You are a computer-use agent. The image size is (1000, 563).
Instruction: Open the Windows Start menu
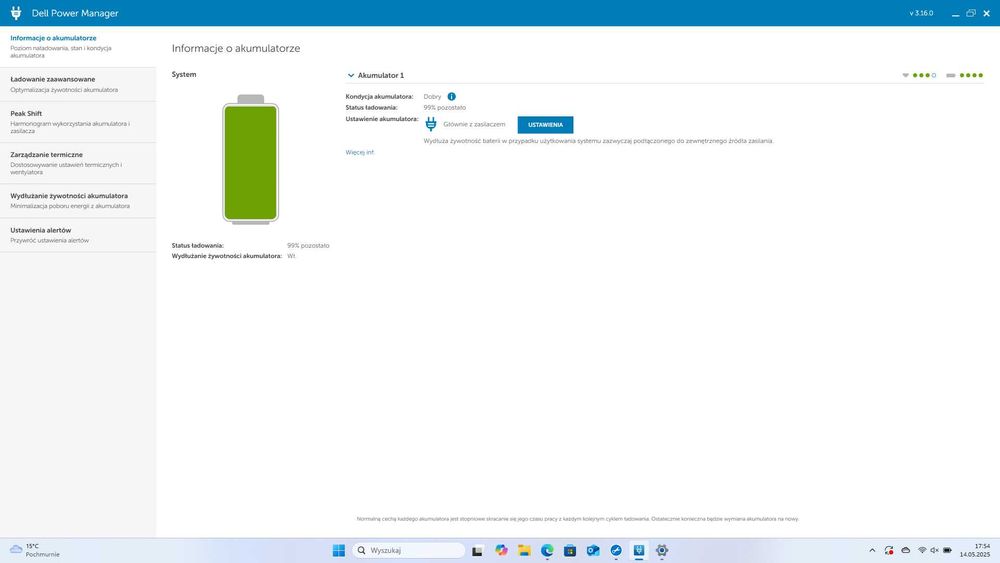(x=339, y=550)
